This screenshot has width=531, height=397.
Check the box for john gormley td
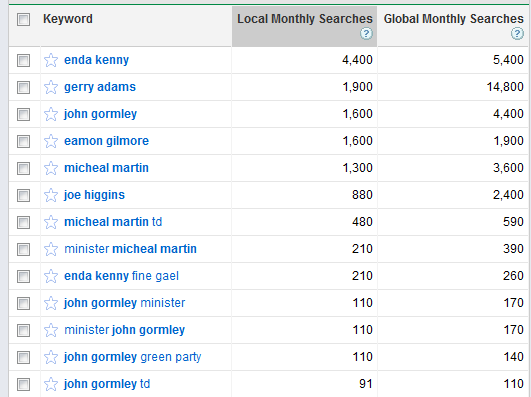(24, 384)
